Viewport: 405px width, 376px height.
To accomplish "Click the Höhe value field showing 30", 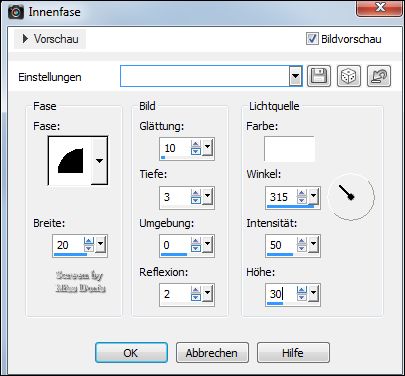I will point(282,294).
